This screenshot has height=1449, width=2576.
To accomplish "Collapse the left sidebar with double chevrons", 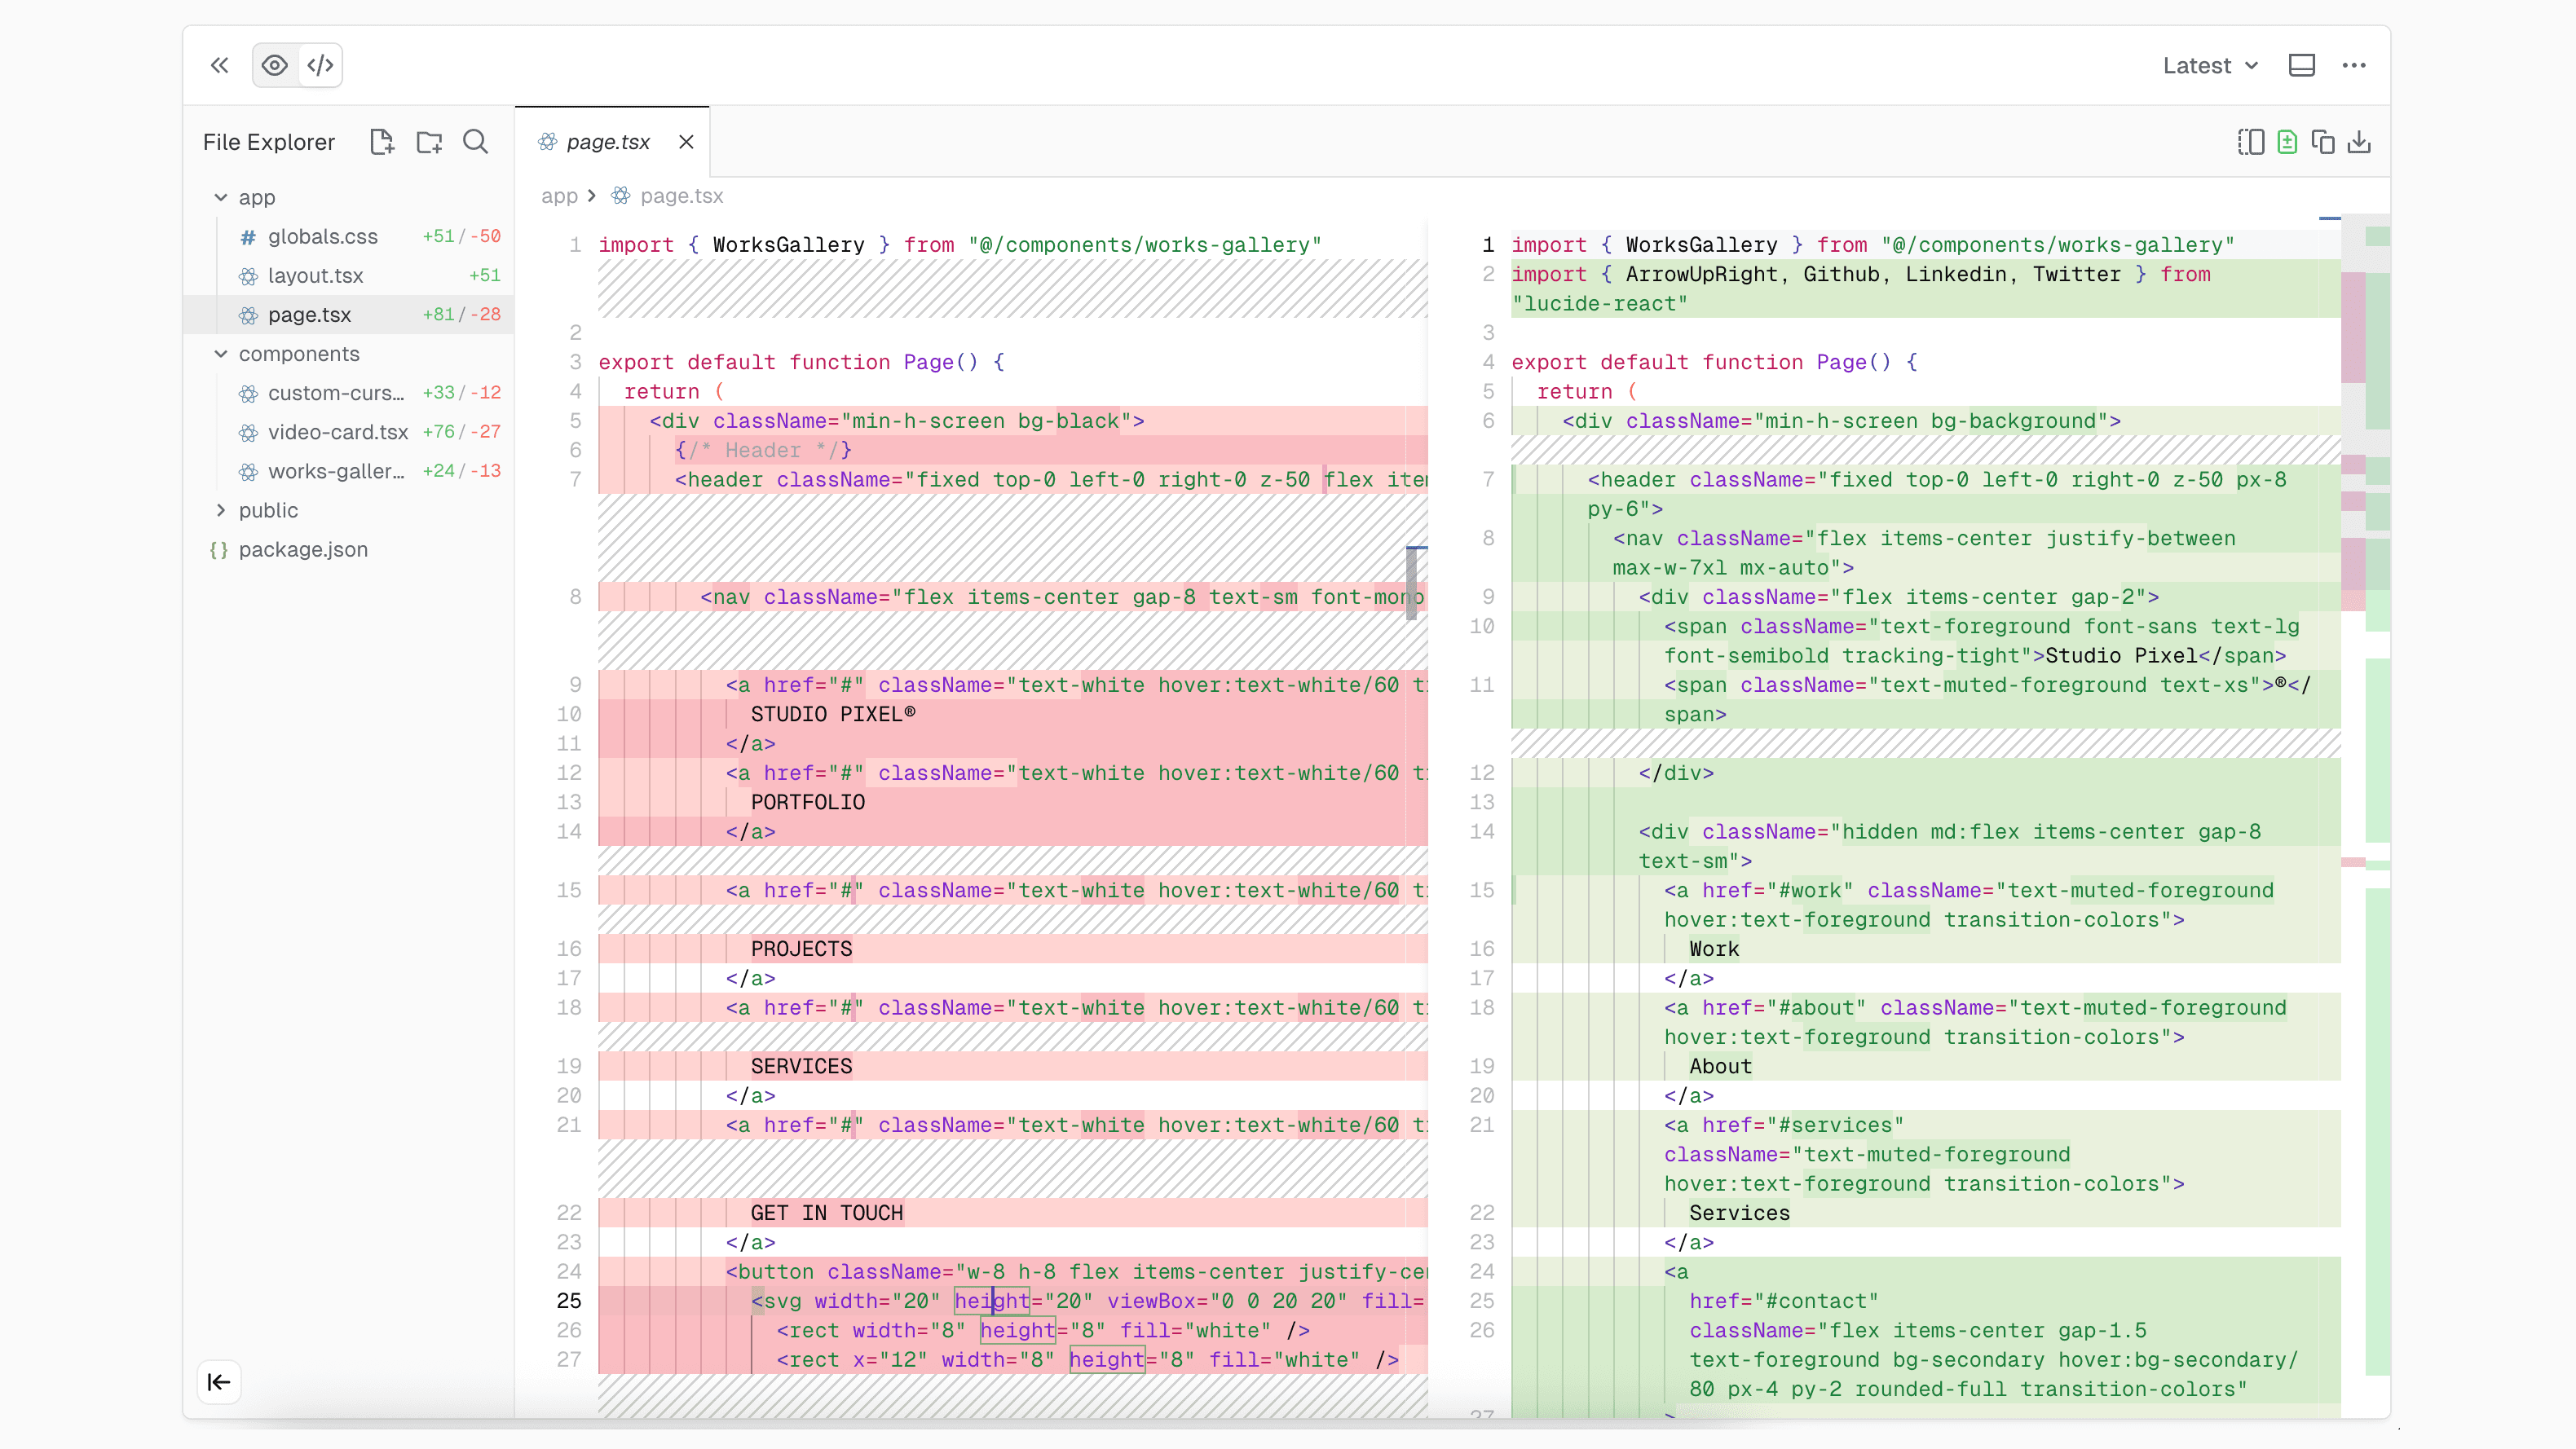I will [219, 64].
